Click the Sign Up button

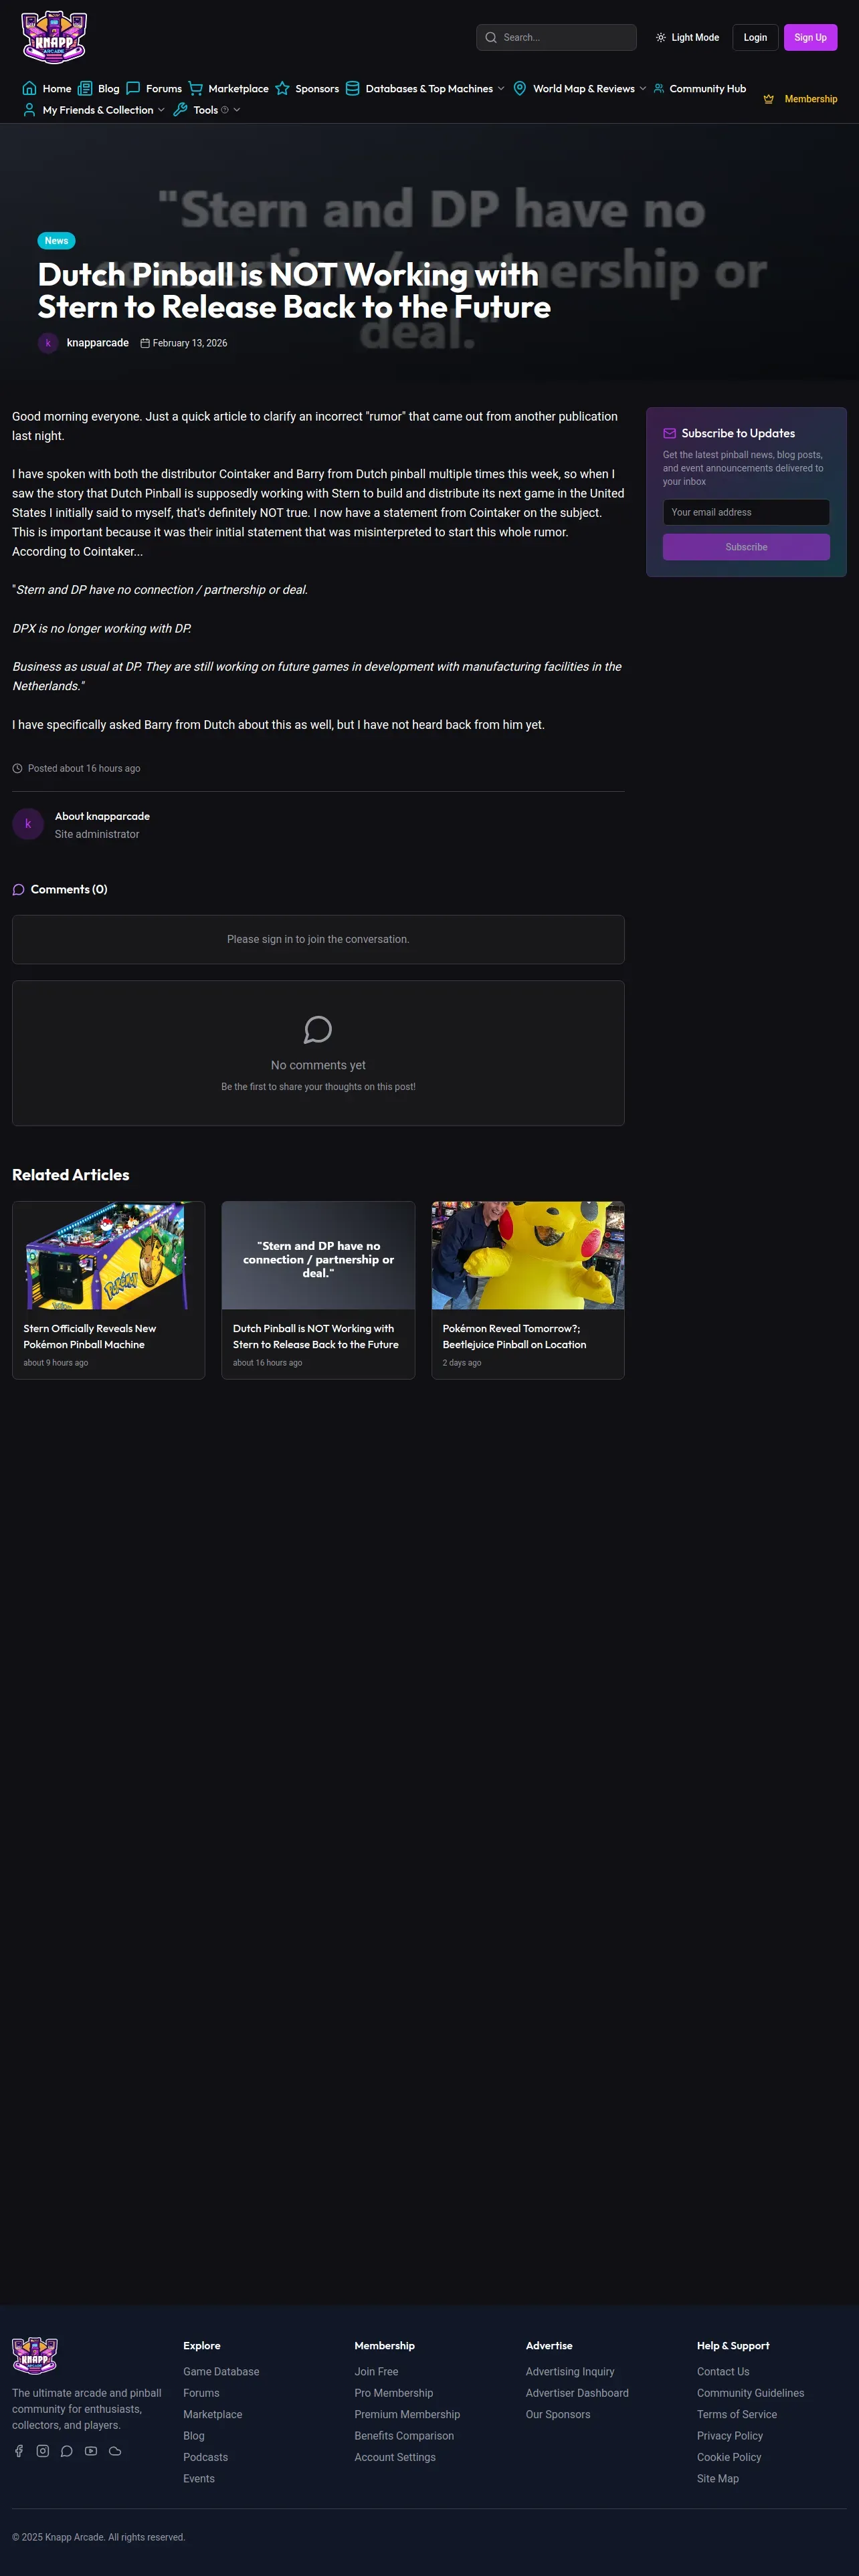[x=810, y=37]
